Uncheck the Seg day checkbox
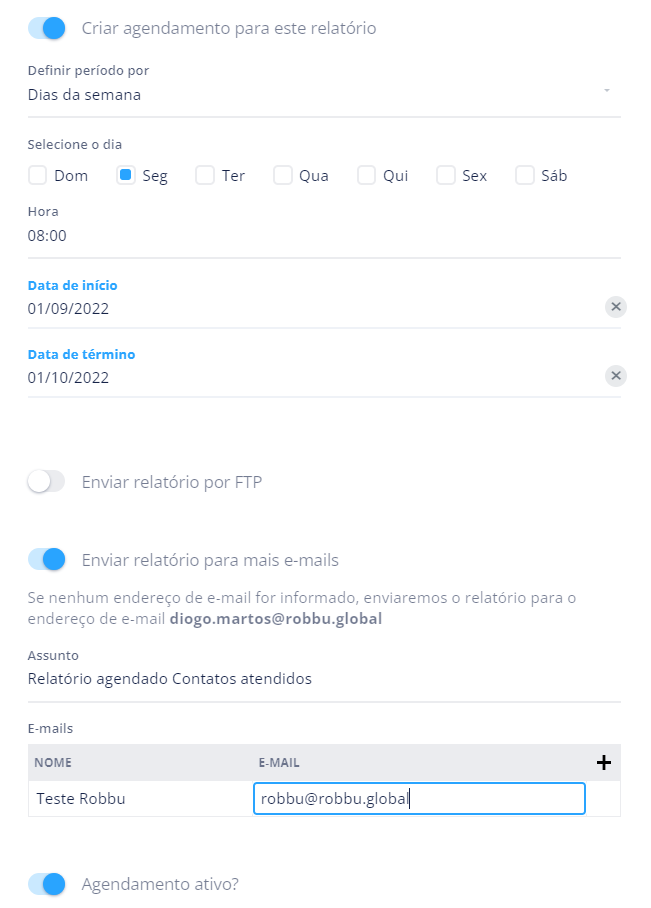The width and height of the screenshot is (651, 908). pyautogui.click(x=126, y=176)
